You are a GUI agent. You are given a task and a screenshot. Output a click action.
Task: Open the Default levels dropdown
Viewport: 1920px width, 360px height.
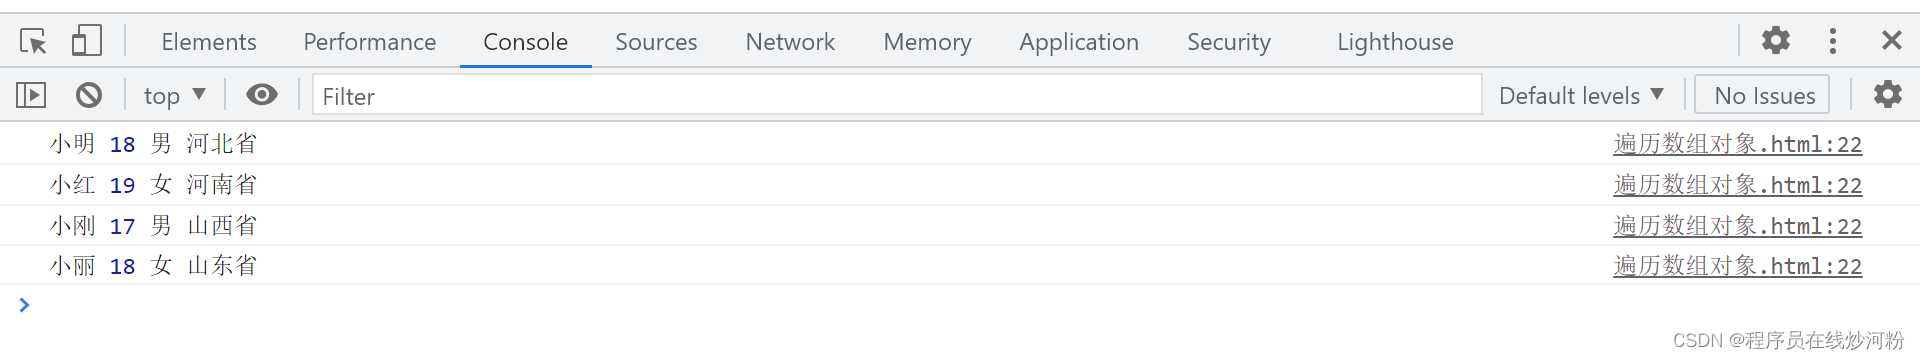pos(1581,96)
